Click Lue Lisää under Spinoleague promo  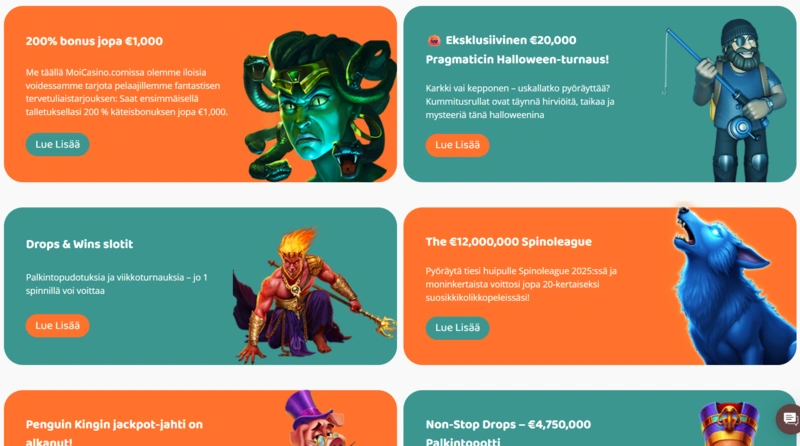(x=457, y=328)
